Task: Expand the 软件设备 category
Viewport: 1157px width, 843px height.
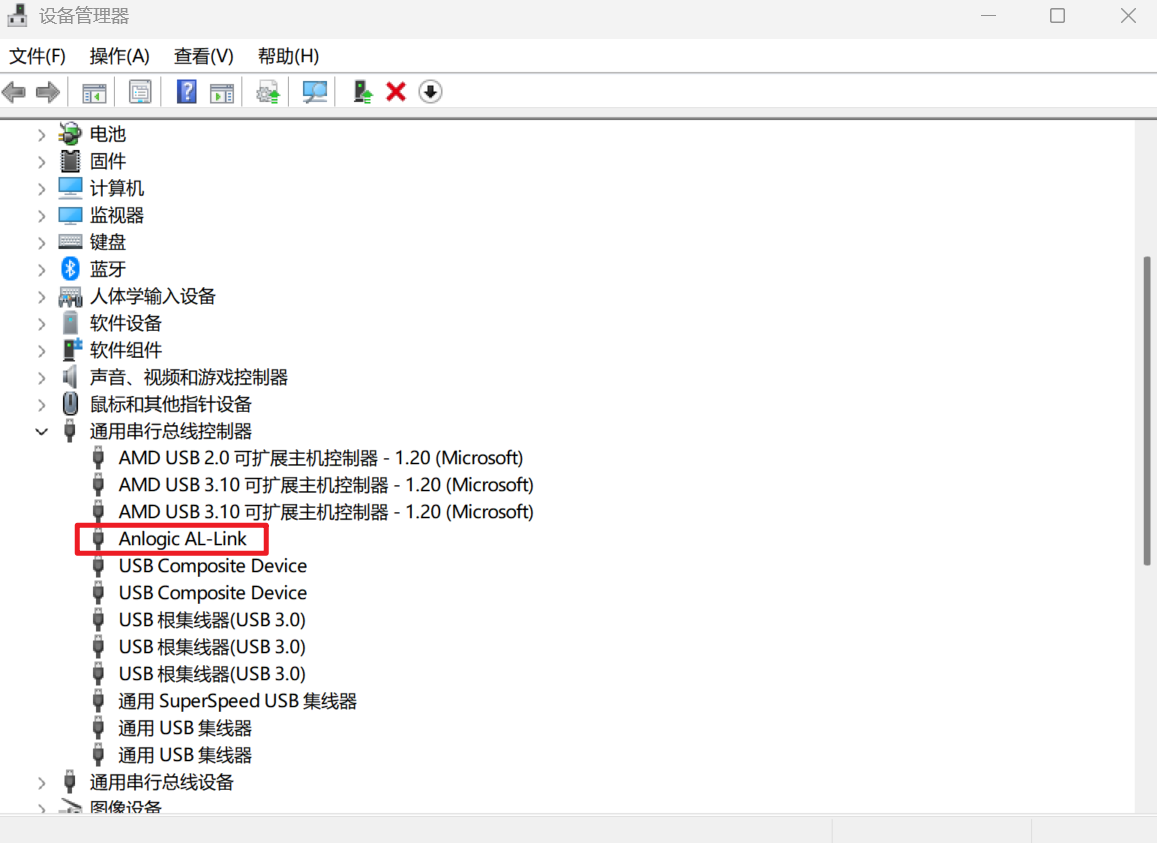Action: pyautogui.click(x=41, y=324)
